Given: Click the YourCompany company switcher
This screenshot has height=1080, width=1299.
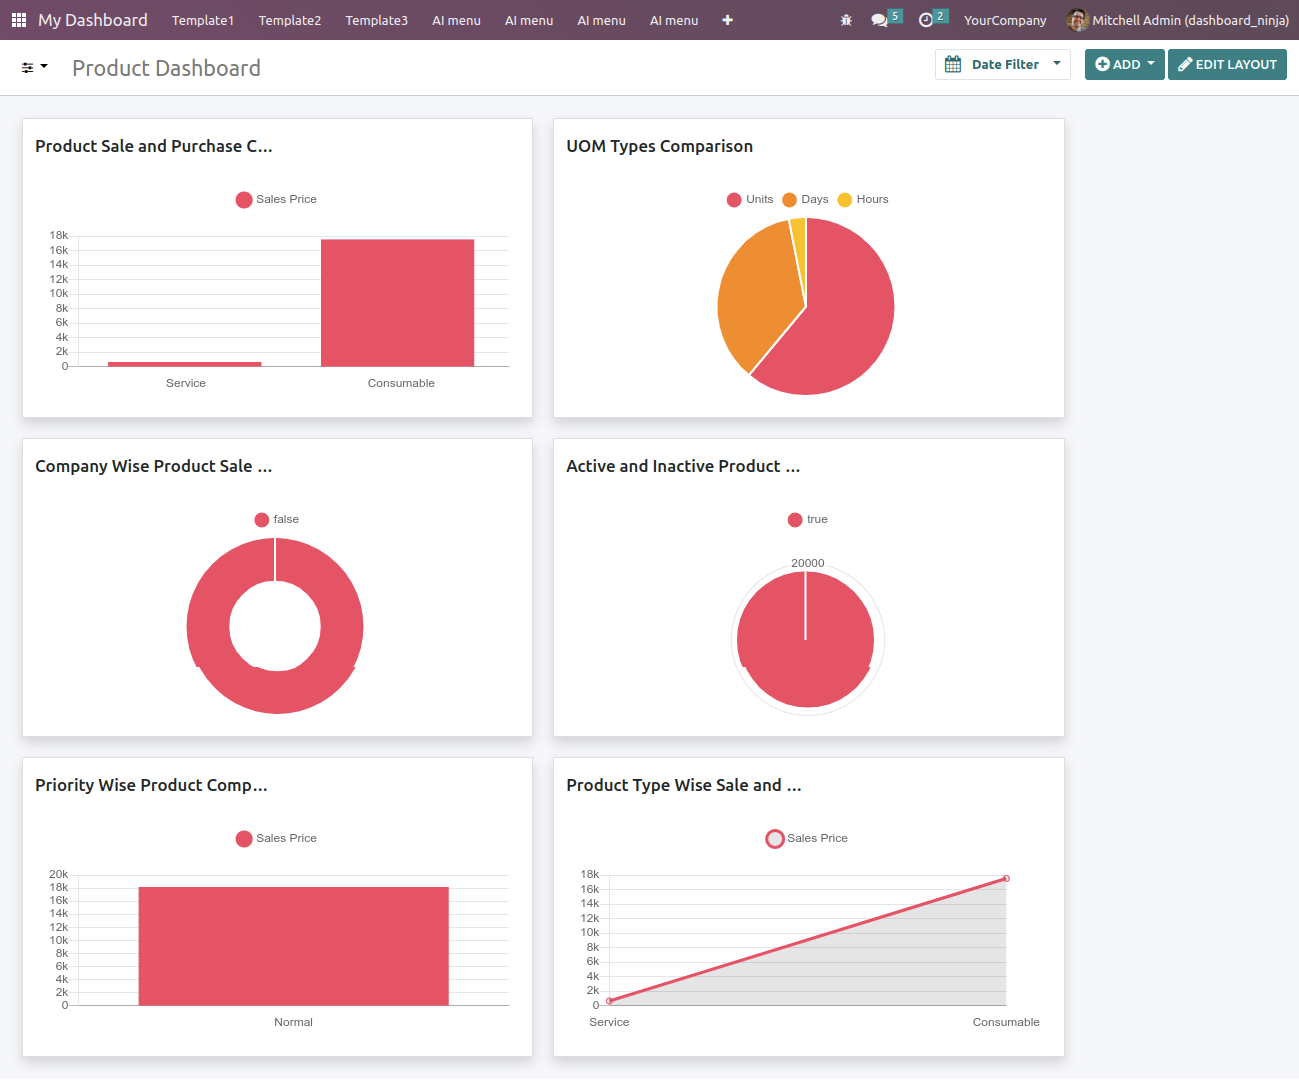Looking at the screenshot, I should [x=1005, y=20].
